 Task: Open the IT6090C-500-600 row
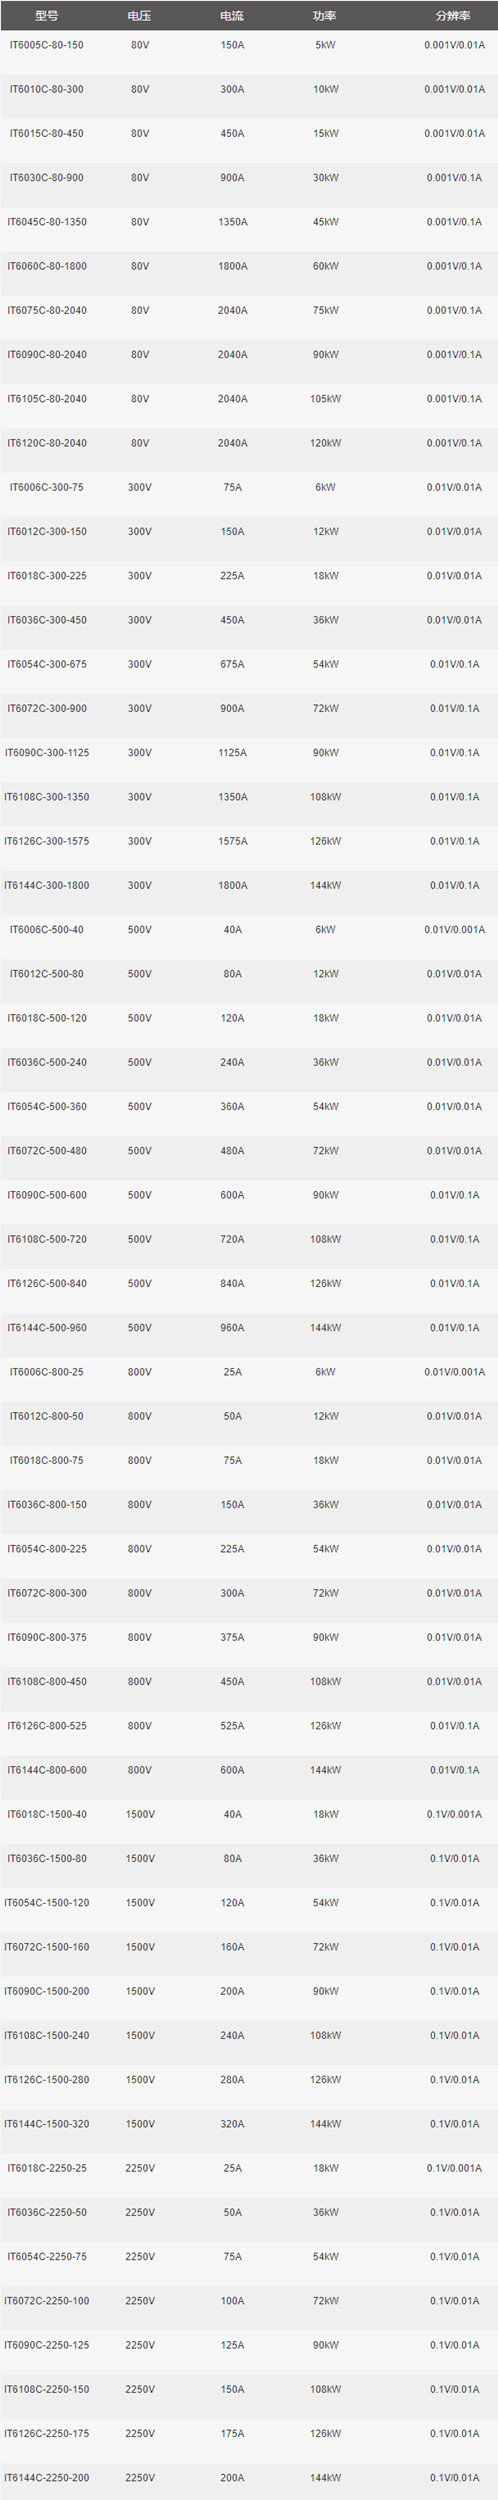(47, 1195)
